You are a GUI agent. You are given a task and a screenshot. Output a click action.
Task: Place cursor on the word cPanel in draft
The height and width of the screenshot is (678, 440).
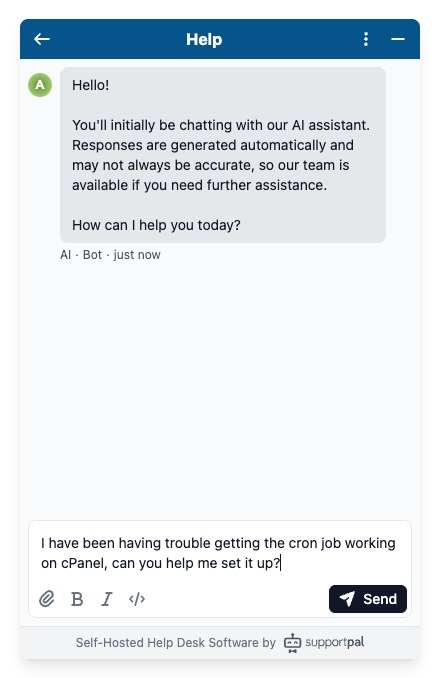coord(84,563)
